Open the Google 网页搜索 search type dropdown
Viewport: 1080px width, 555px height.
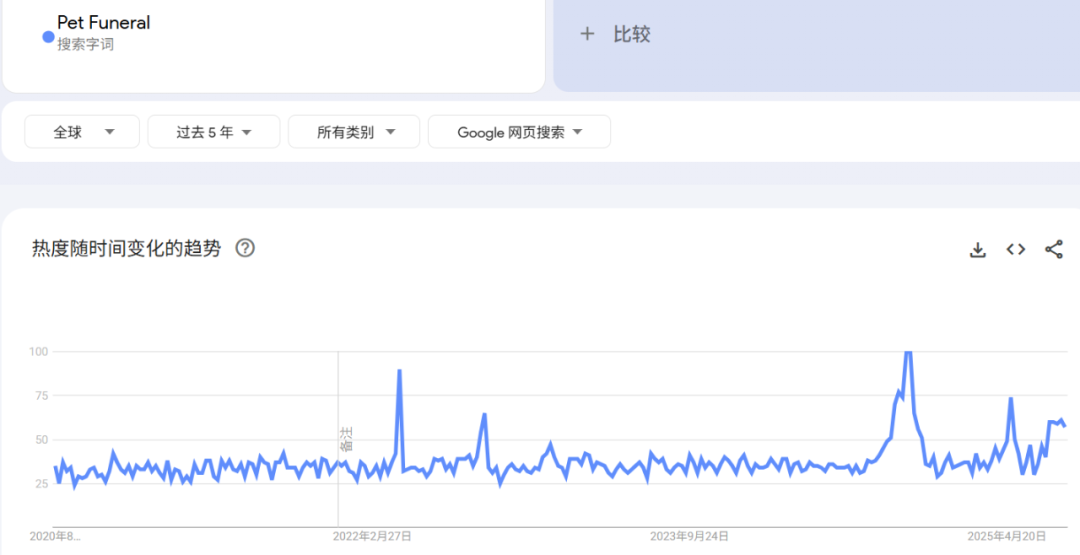tap(519, 132)
